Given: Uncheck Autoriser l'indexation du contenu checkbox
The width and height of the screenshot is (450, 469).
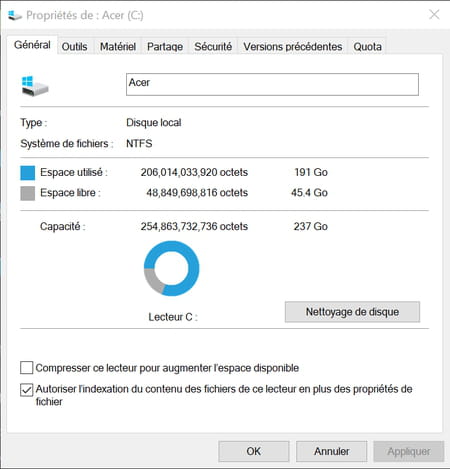Looking at the screenshot, I should [27, 390].
